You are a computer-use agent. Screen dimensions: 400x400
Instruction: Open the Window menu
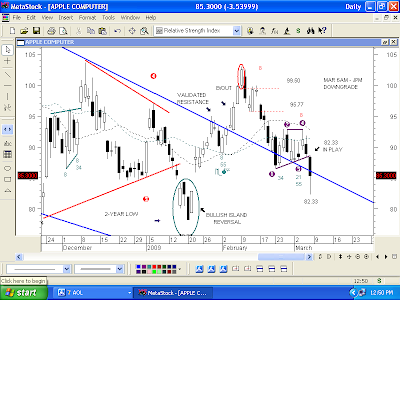click(x=130, y=18)
